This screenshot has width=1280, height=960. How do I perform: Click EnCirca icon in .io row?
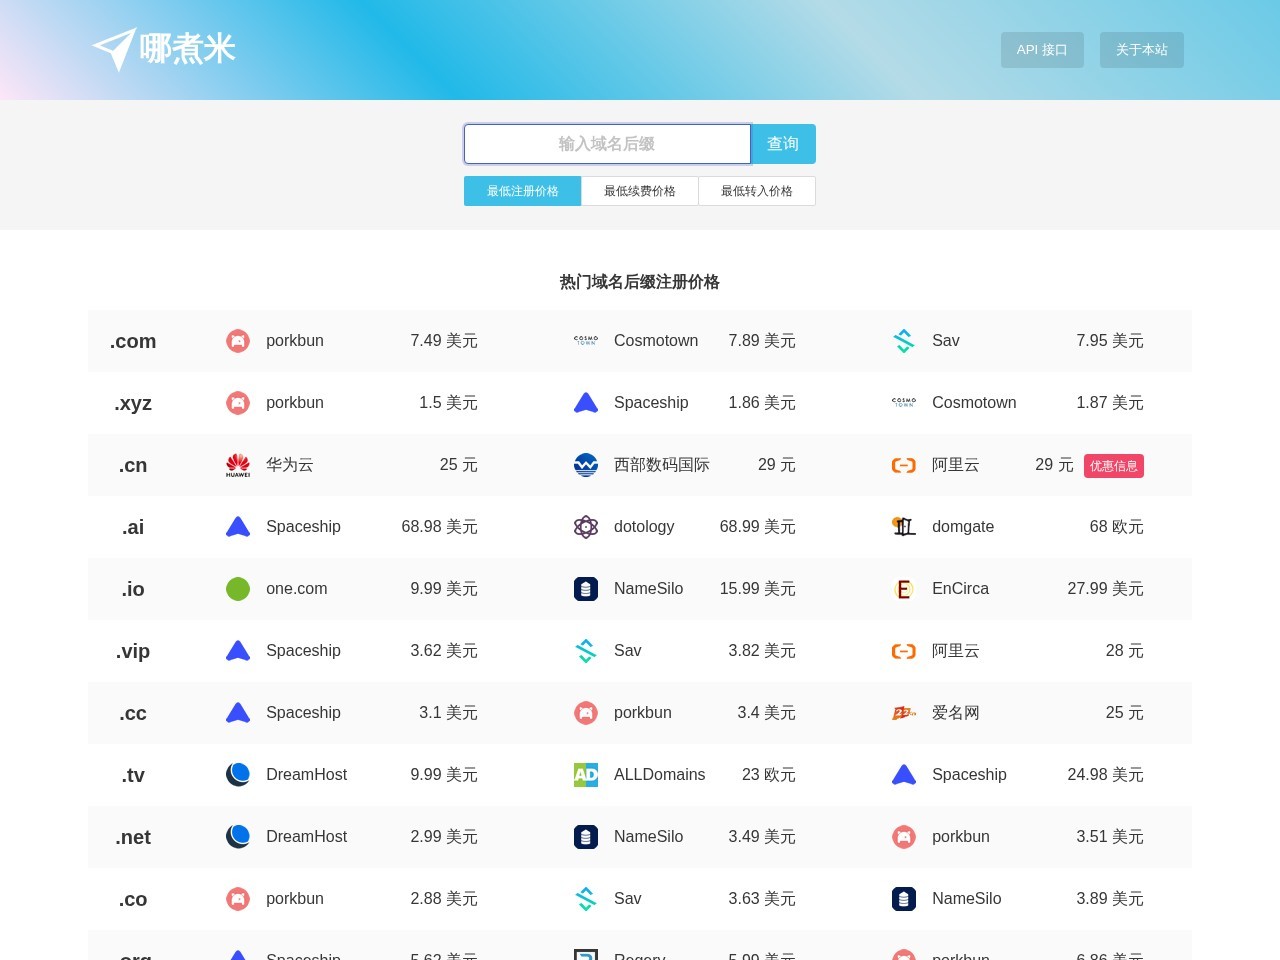point(904,589)
